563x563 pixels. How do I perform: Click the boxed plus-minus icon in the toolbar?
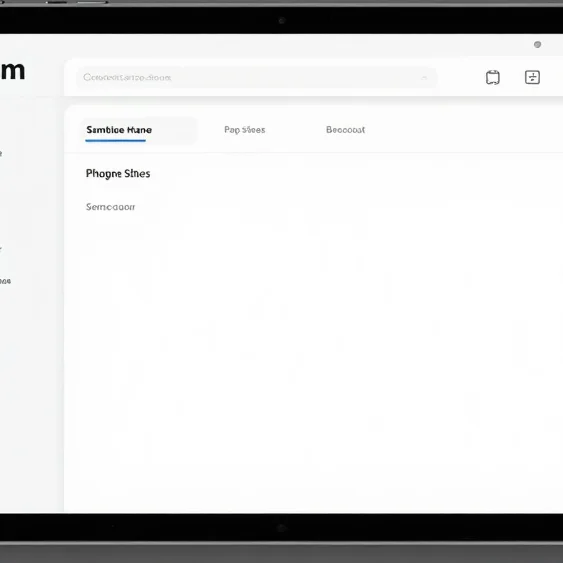[532, 77]
